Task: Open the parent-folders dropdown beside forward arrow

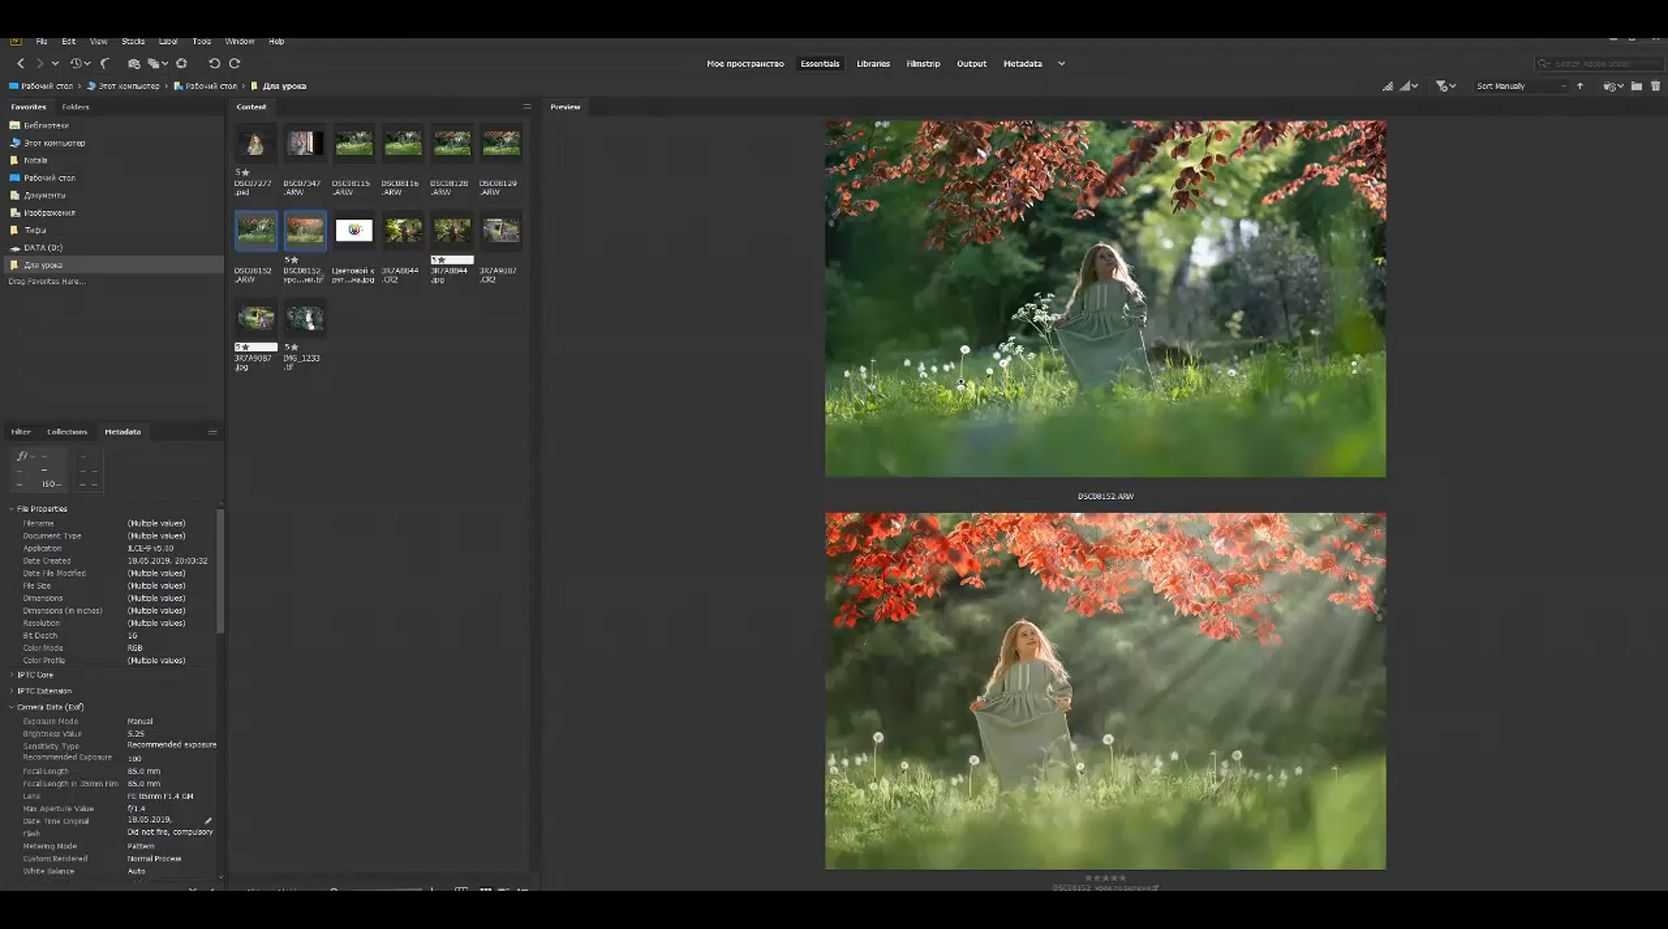Action: 55,63
